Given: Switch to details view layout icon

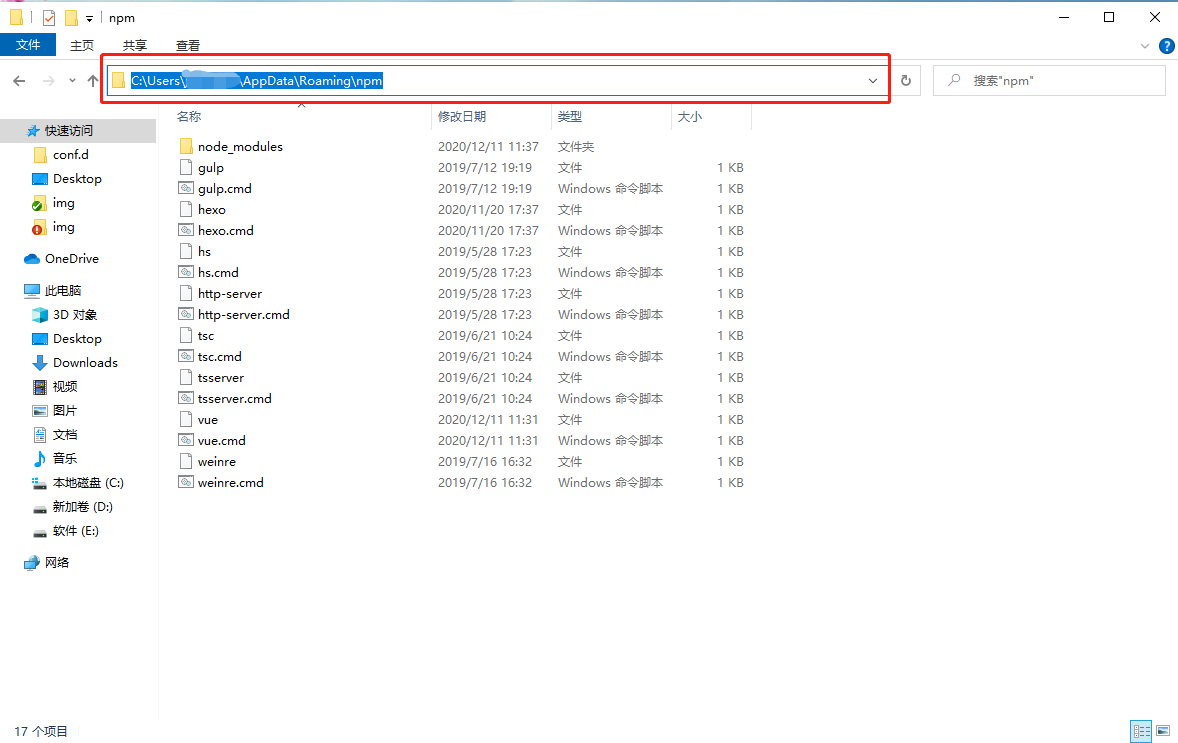Looking at the screenshot, I should tap(1141, 730).
